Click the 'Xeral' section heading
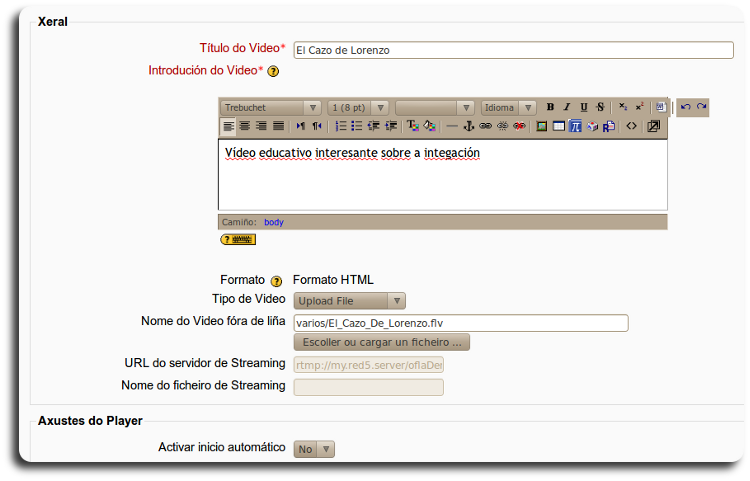Screen dimensions: 750x481 coord(53,22)
